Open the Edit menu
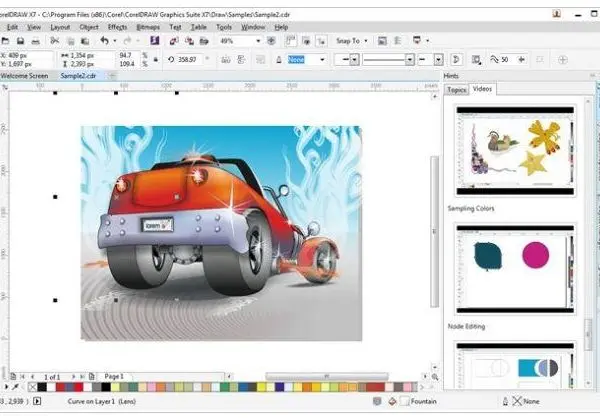 coord(12,27)
